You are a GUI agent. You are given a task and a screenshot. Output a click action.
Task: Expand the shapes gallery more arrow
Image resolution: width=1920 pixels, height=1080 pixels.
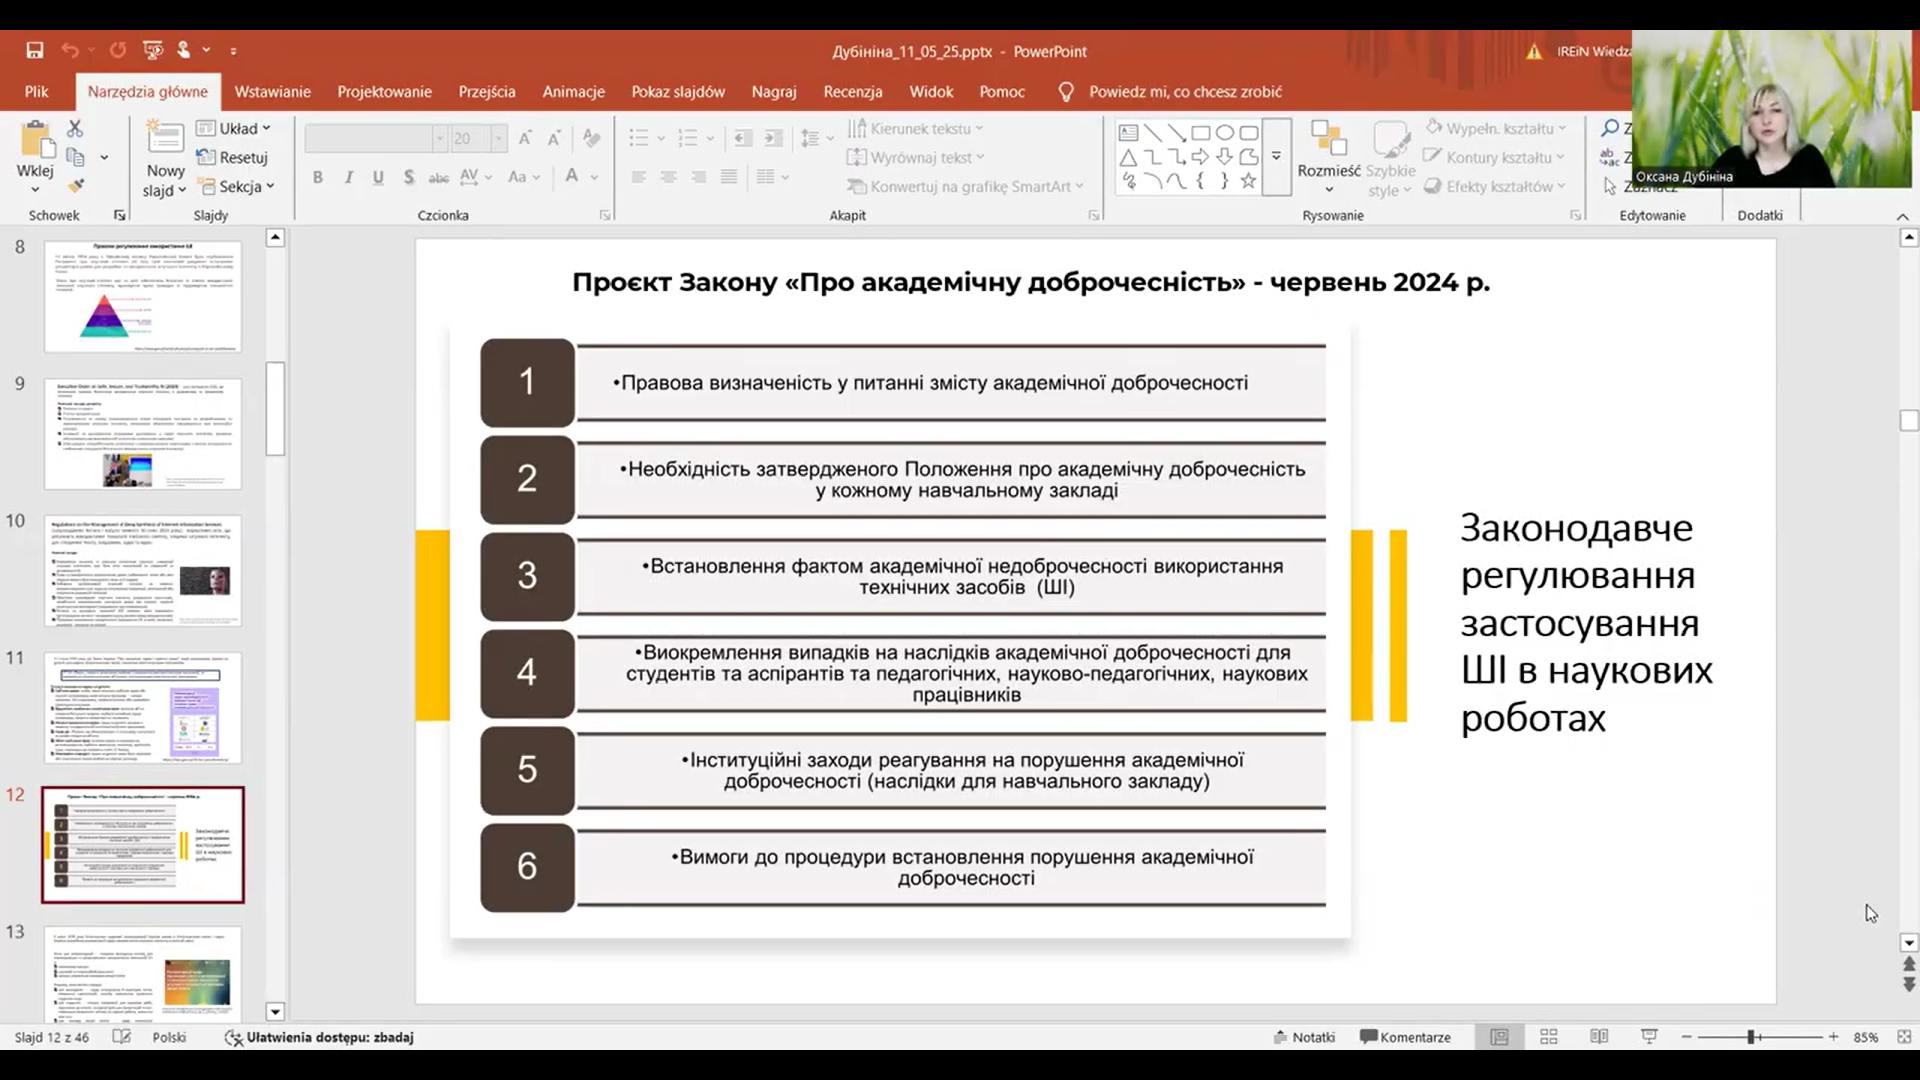click(1276, 157)
